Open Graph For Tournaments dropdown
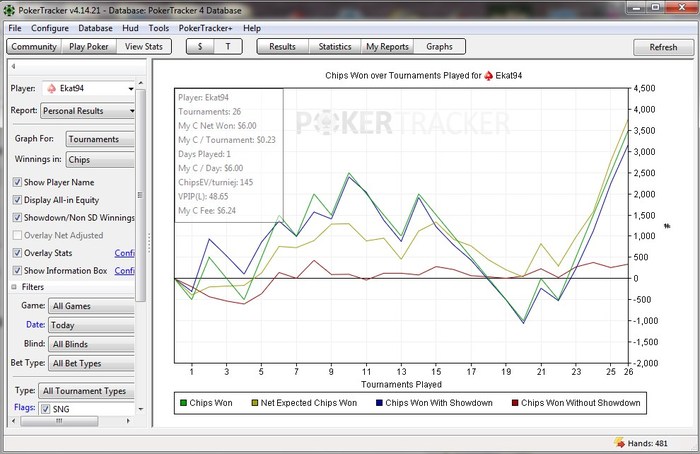 pos(100,139)
